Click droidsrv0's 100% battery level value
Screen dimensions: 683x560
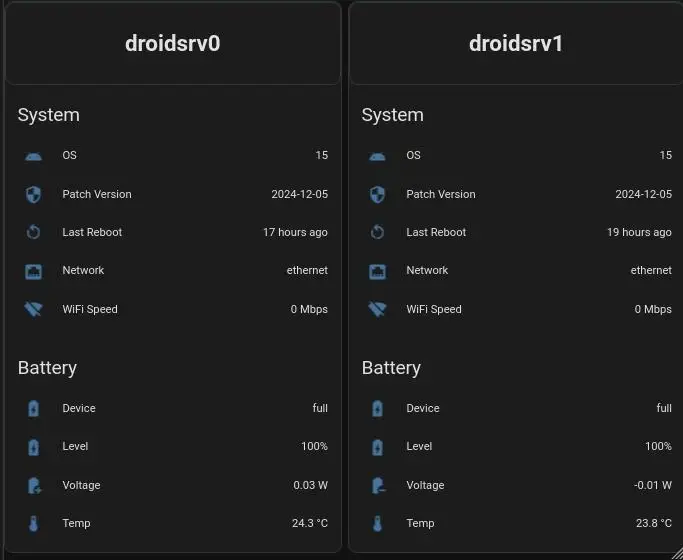(x=314, y=446)
